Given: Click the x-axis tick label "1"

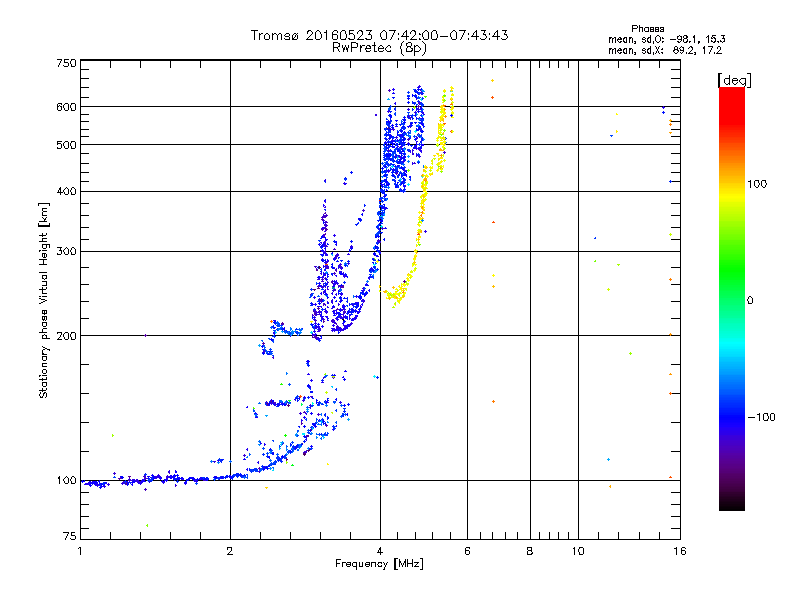Looking at the screenshot, I should pyautogui.click(x=80, y=551).
